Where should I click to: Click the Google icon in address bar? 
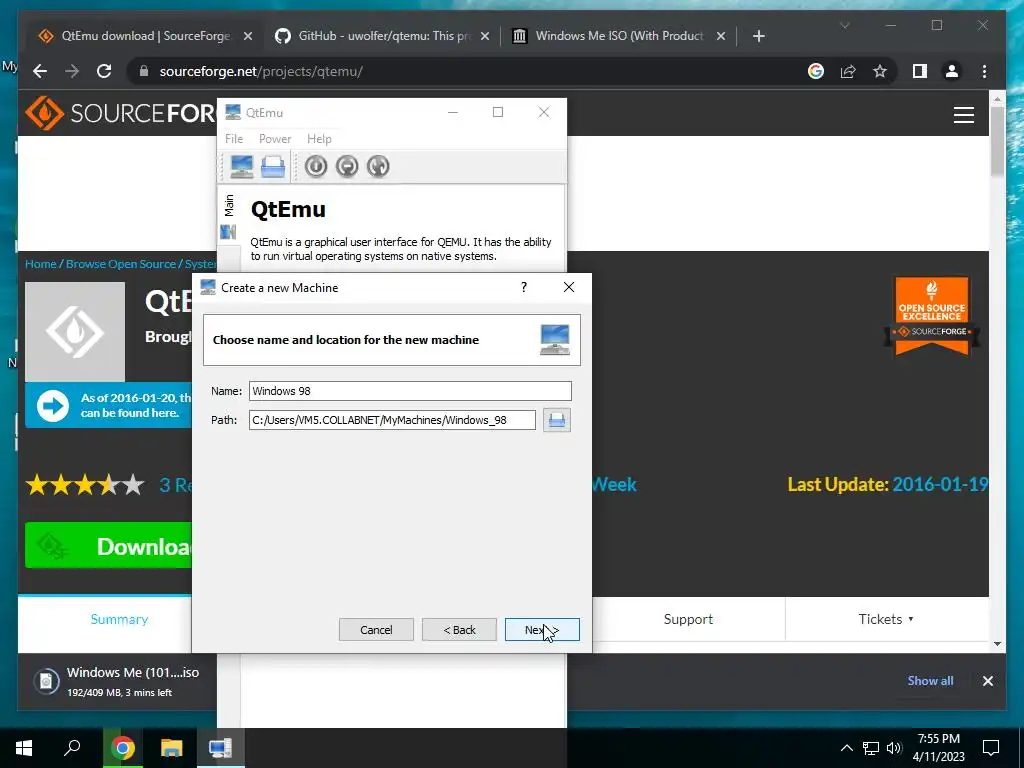coord(816,71)
